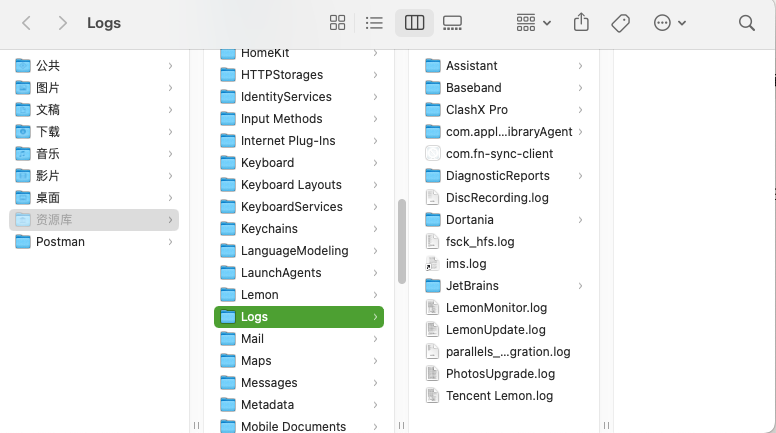Select the Tencent Lemon.log file

tap(504, 396)
